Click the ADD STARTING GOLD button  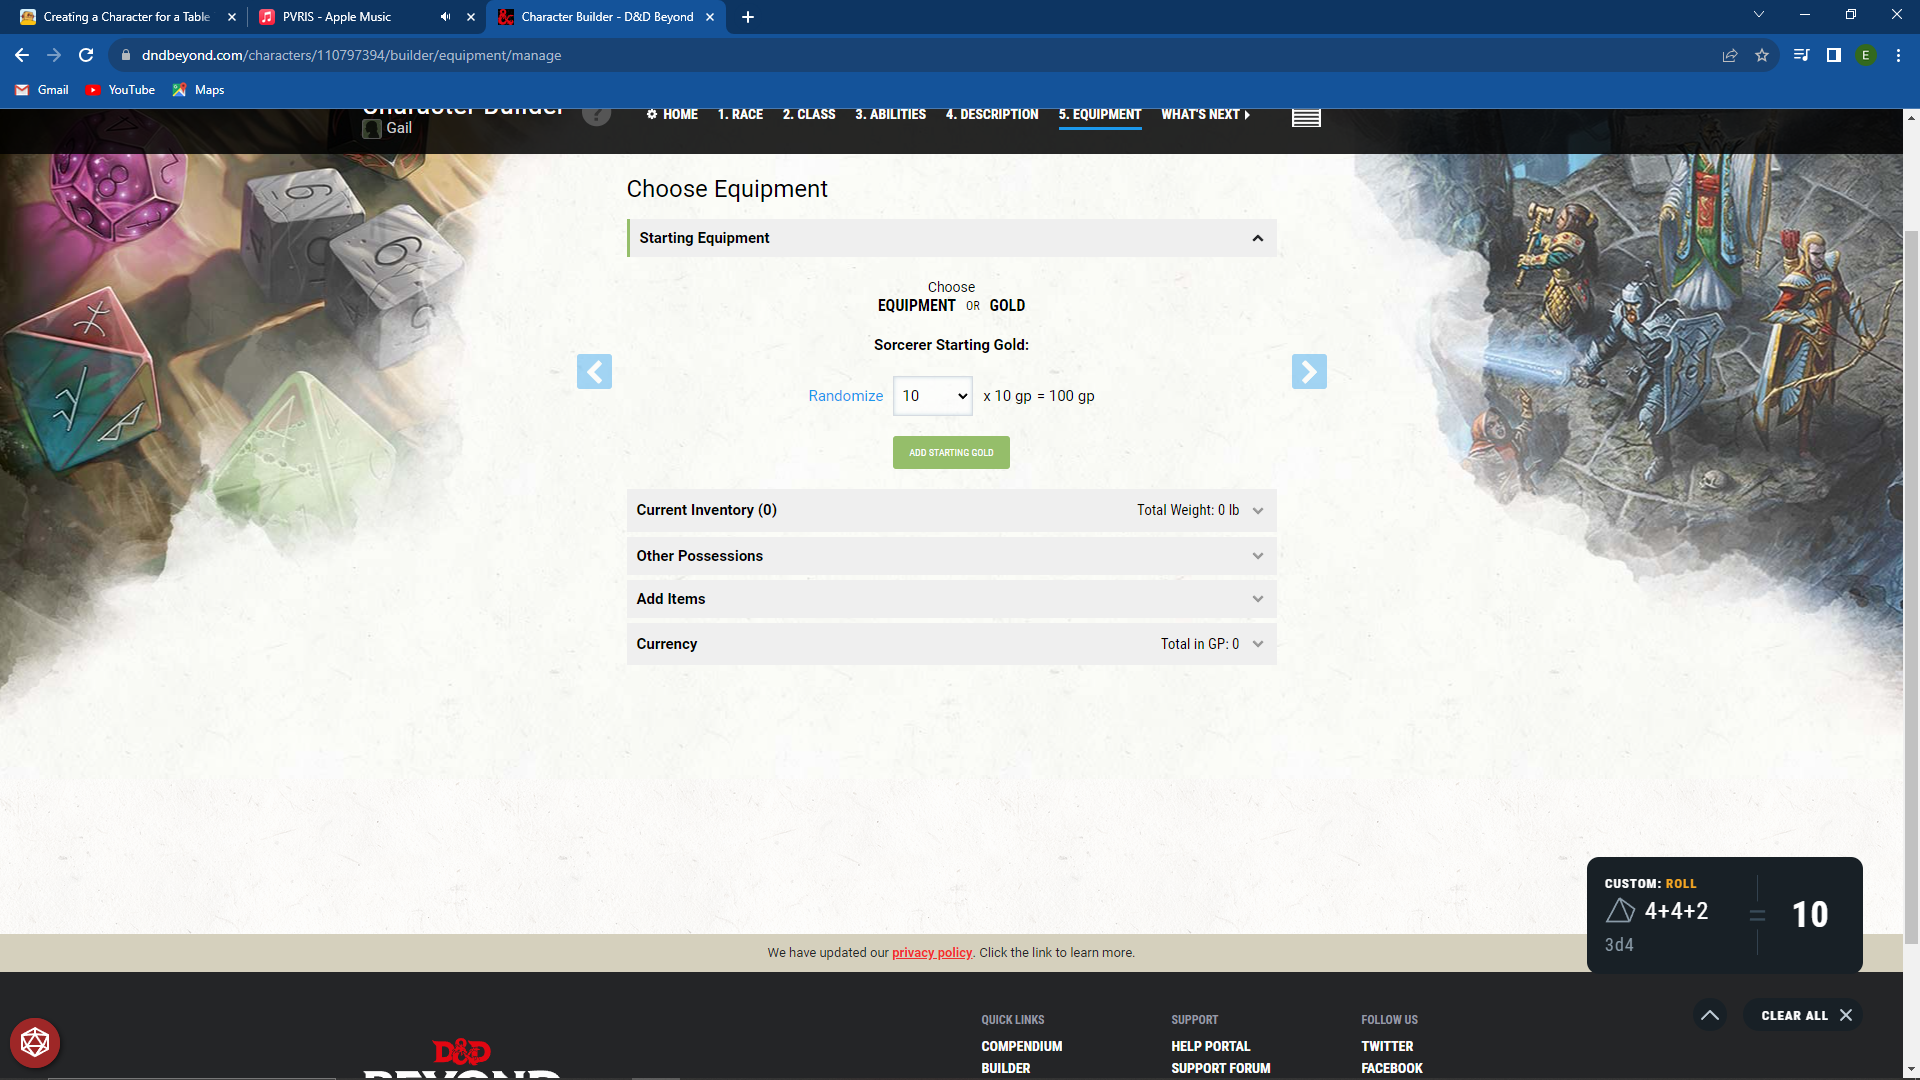(x=950, y=452)
